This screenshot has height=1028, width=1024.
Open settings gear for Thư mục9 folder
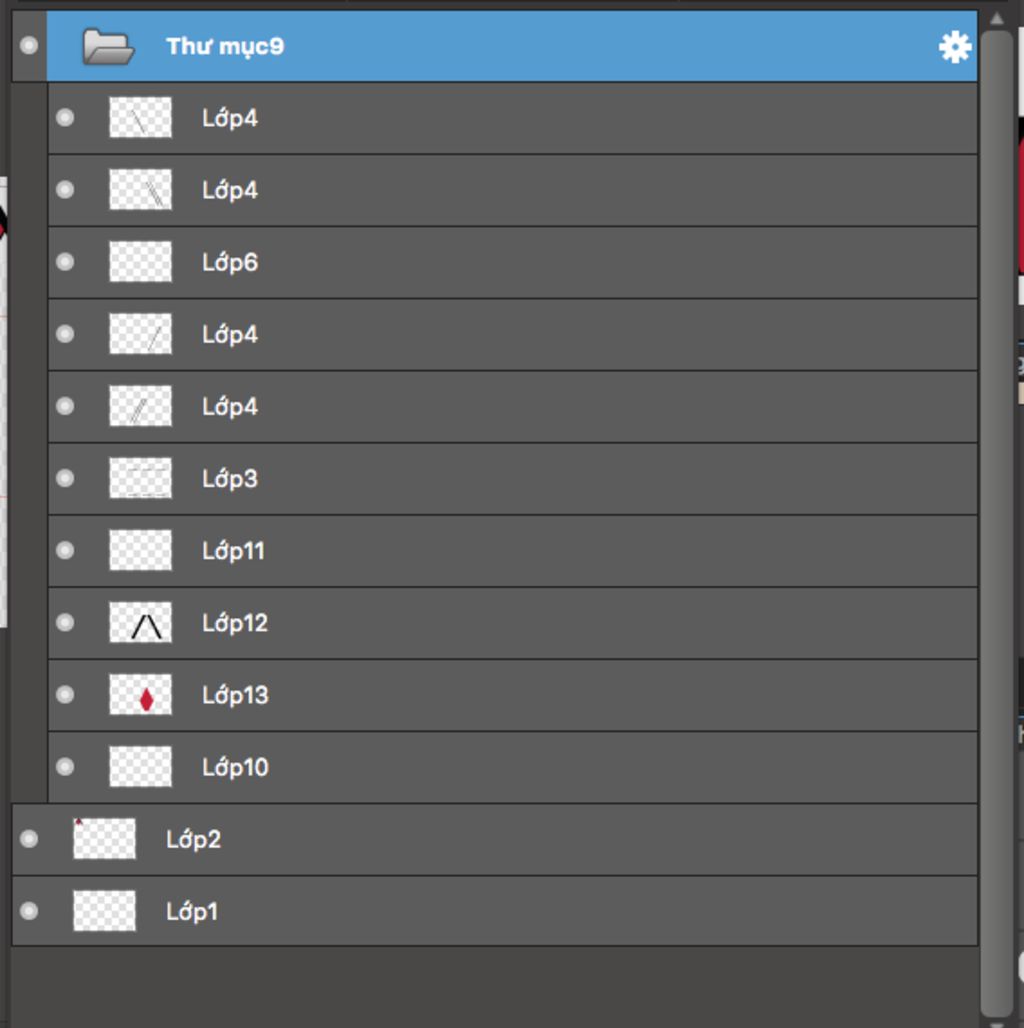(x=955, y=47)
